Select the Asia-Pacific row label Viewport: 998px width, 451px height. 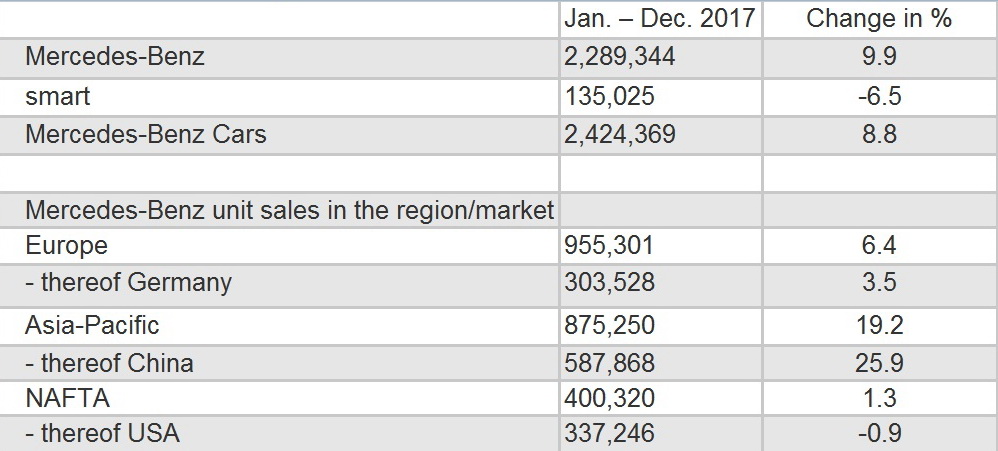(92, 325)
